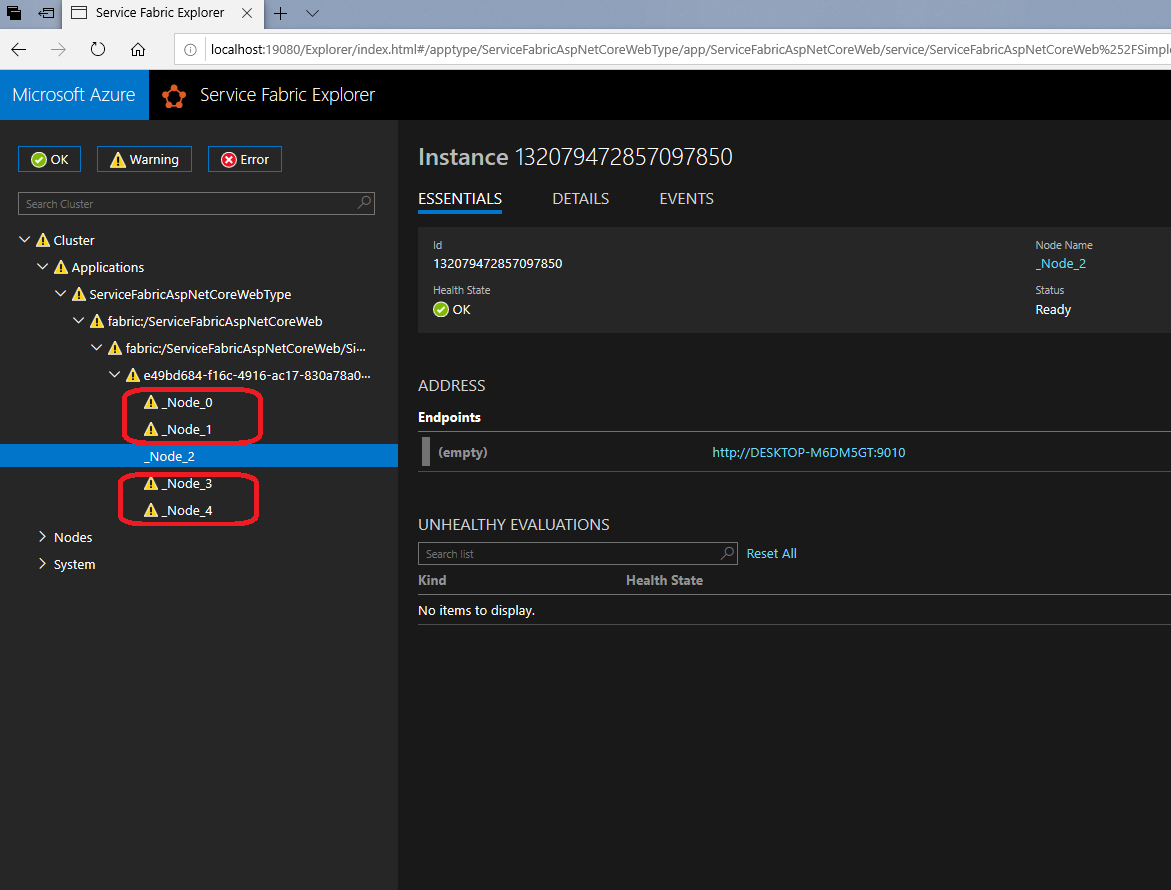
Task: Open the http://DESKTOP-M6DM5GT:9010 endpoint link
Action: coord(809,452)
